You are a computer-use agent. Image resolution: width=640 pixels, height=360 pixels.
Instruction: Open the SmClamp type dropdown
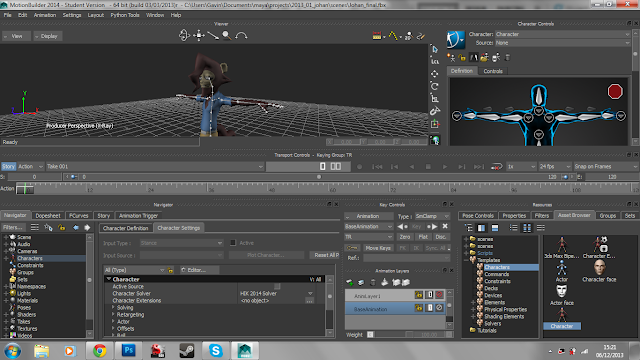coord(432,216)
